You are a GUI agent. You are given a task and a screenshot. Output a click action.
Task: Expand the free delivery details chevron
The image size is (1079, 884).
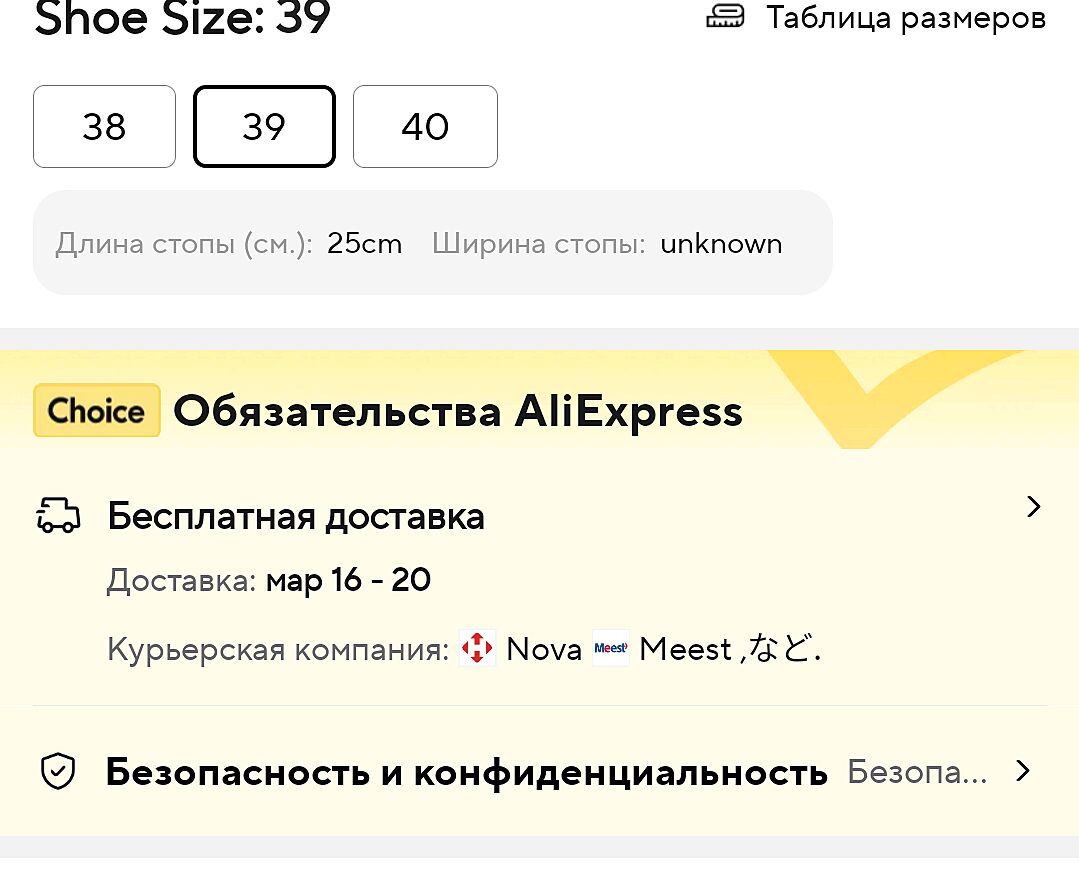[x=1034, y=507]
